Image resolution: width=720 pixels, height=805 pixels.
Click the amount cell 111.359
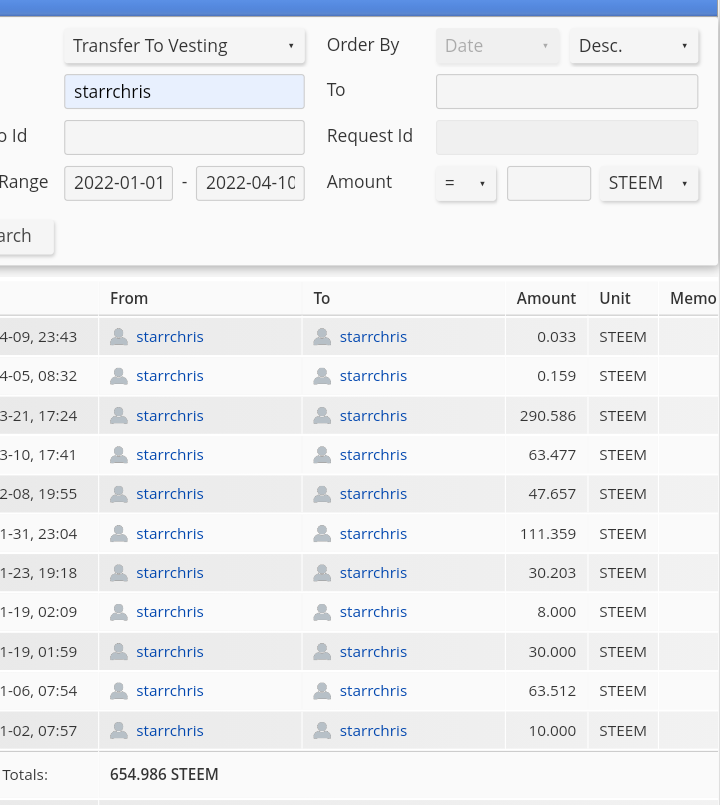(547, 534)
